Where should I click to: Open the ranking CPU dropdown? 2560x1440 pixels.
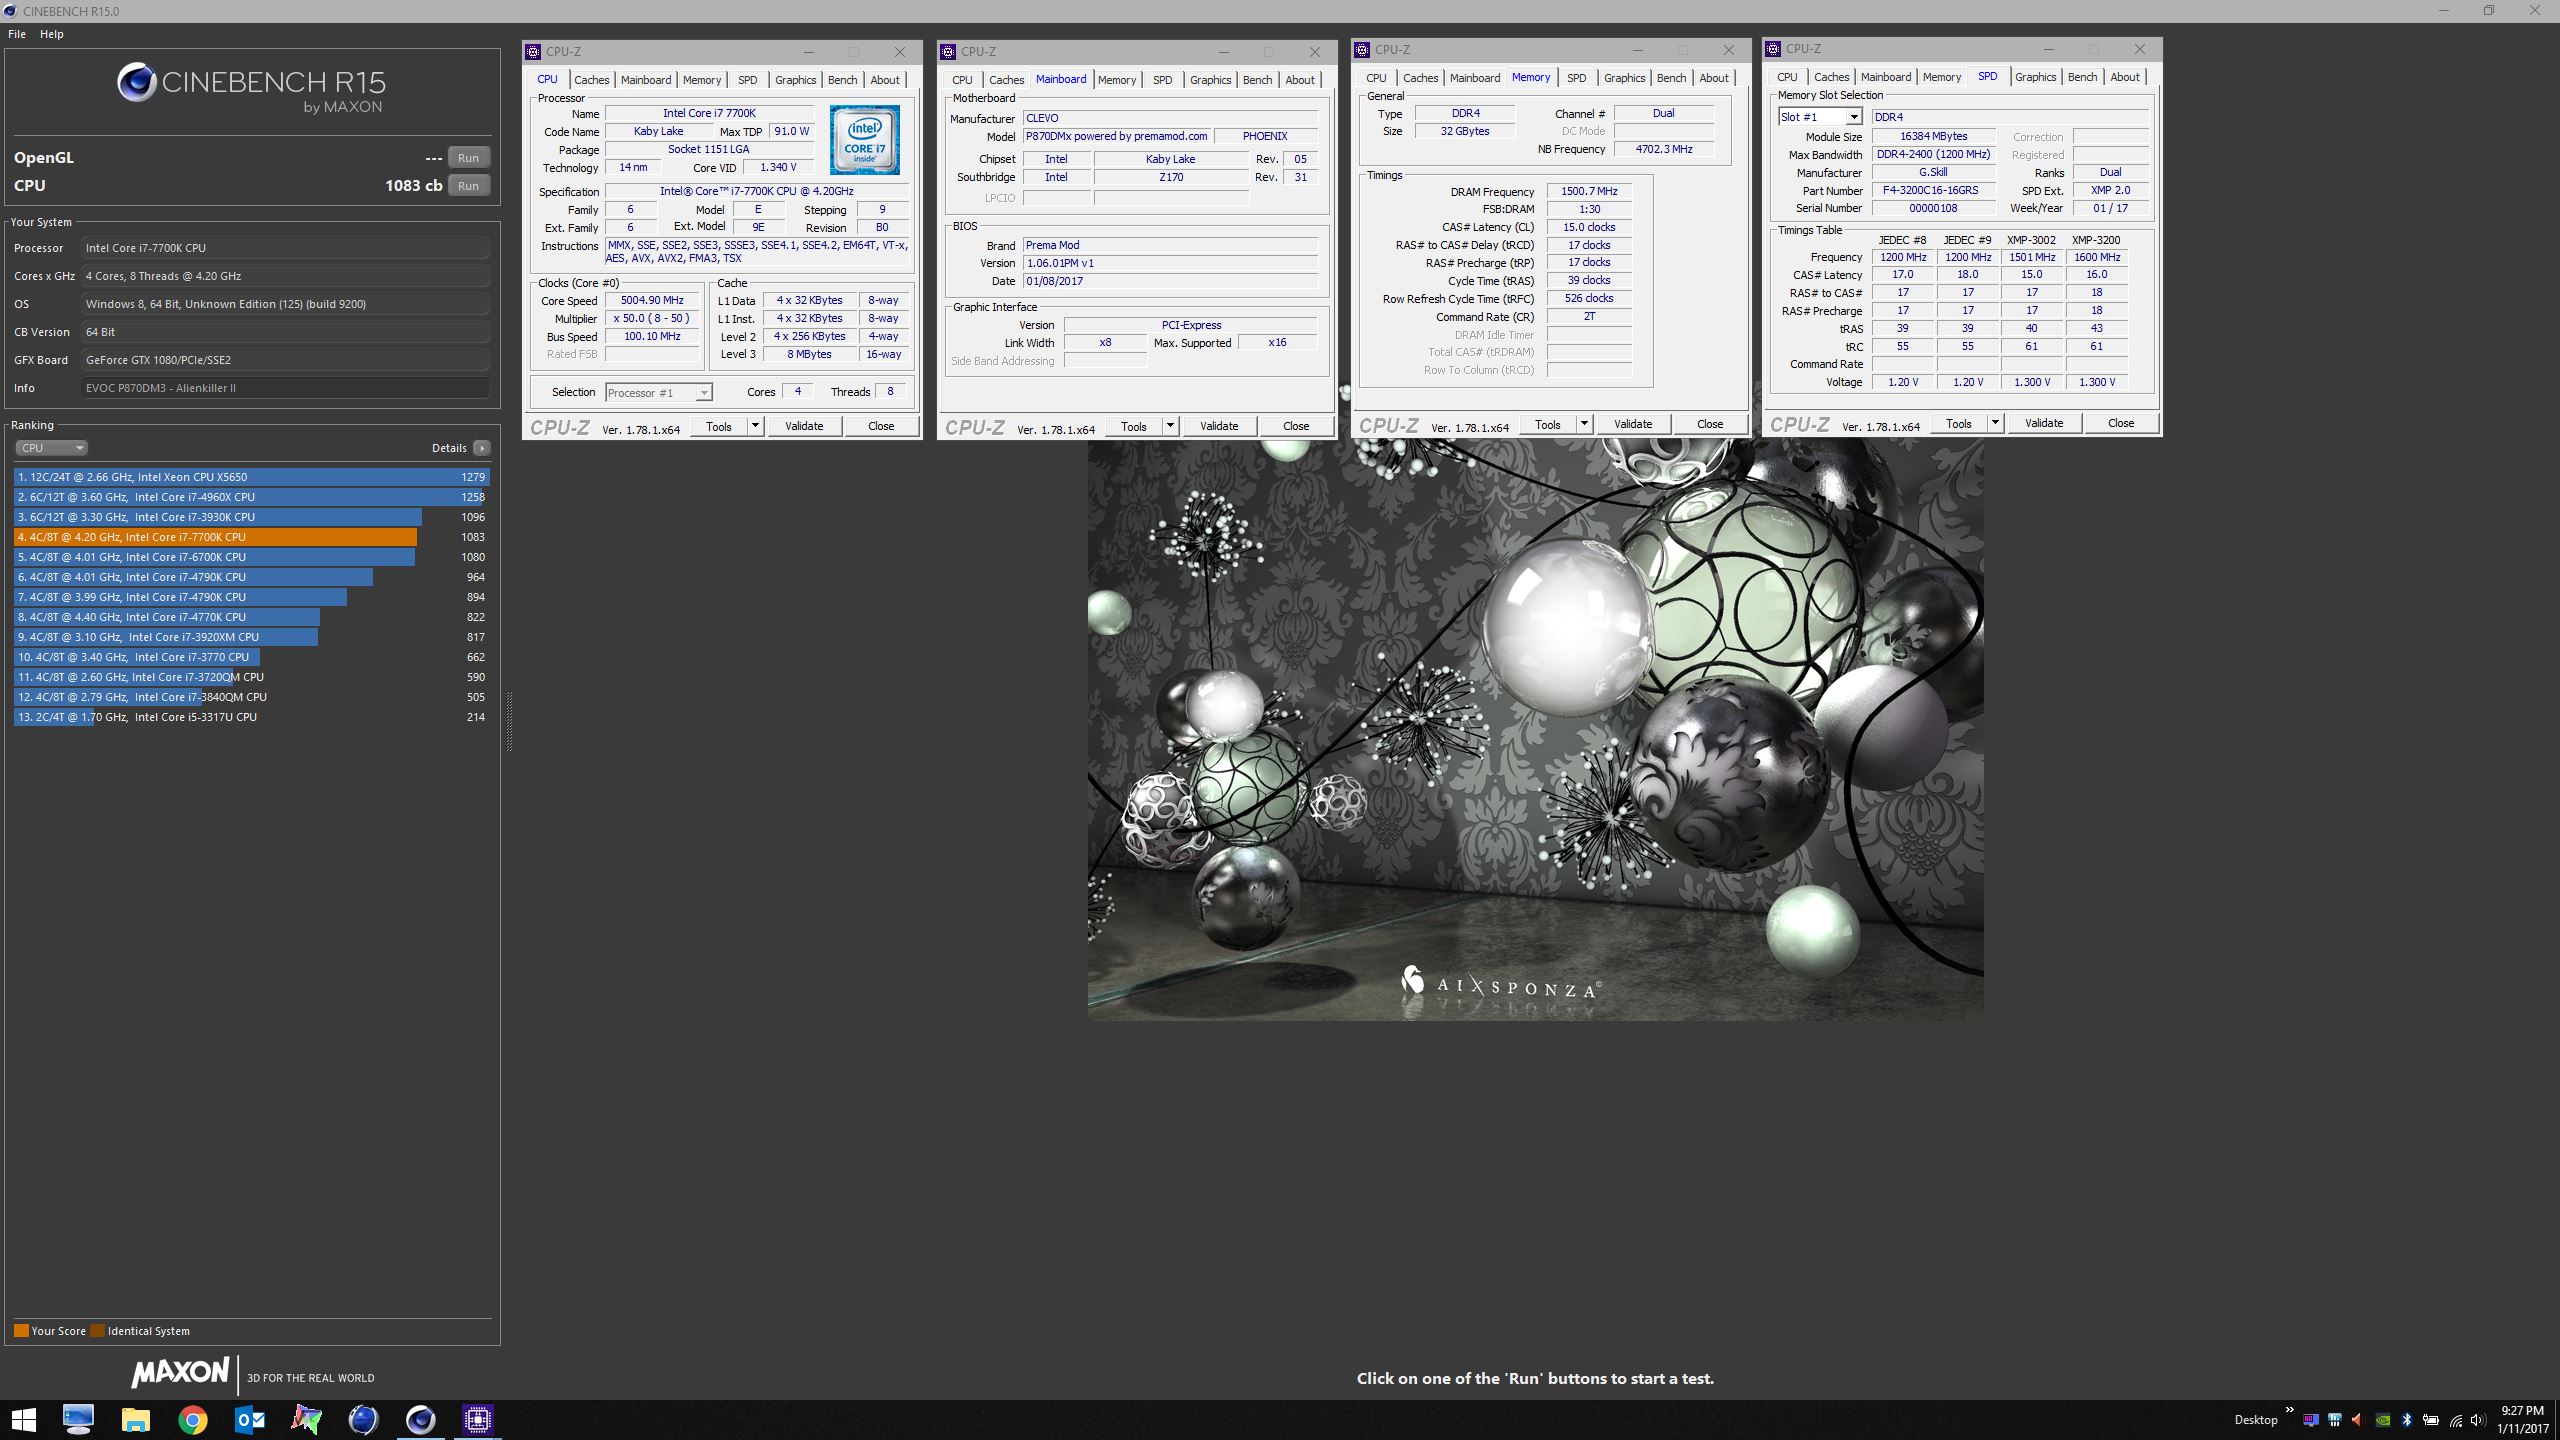(x=51, y=448)
